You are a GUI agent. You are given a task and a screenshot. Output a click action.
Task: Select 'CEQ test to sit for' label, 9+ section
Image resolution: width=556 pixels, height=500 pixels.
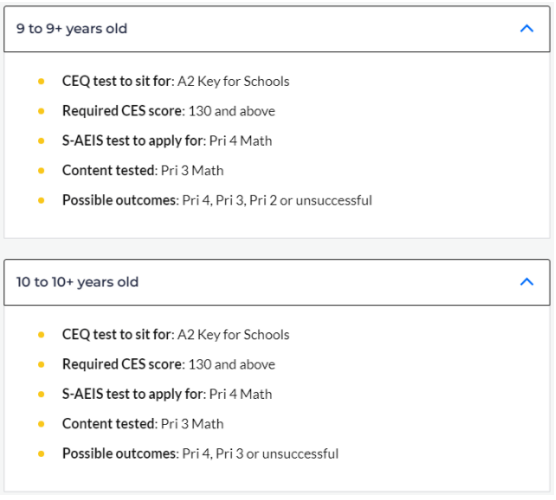[118, 81]
